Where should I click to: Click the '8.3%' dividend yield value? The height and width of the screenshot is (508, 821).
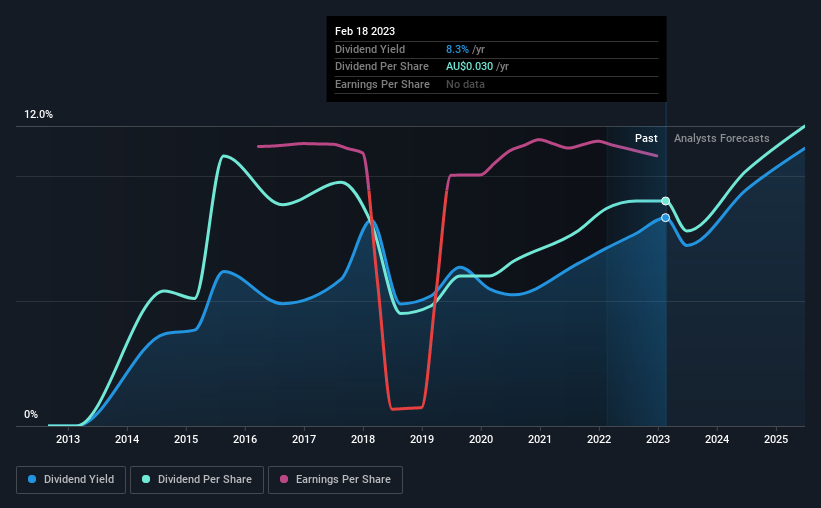(x=457, y=49)
